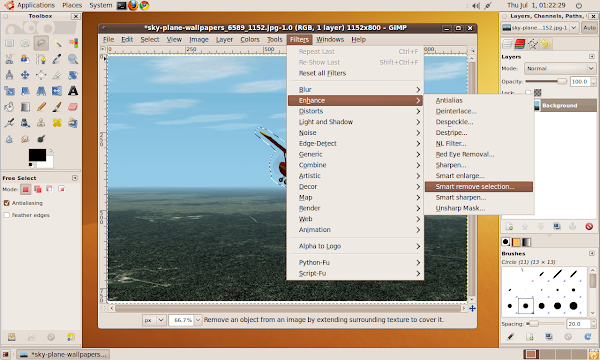The height and width of the screenshot is (360, 600).
Task: Select the Bucket Fill tool
Action: 9,107
